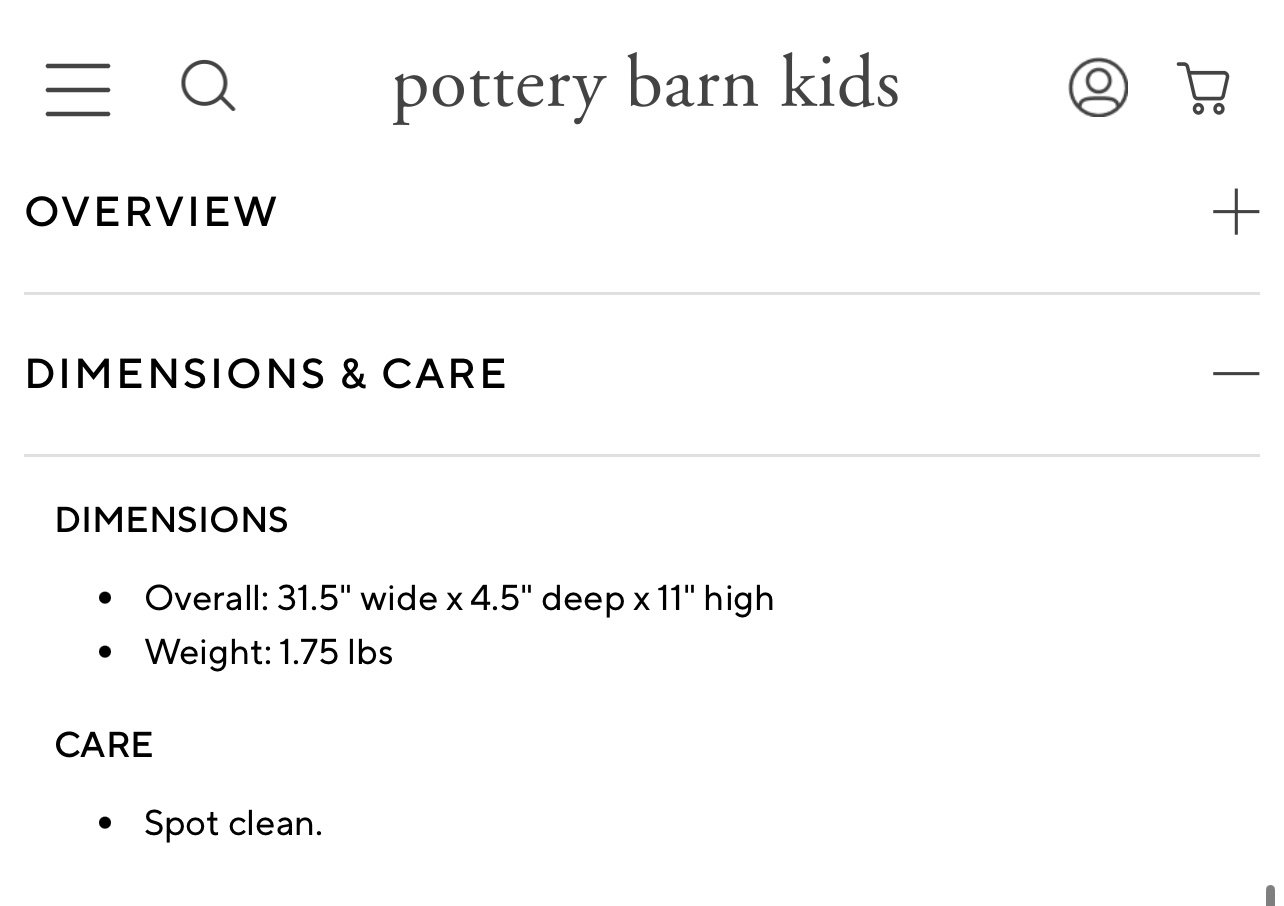1284x906 pixels.
Task: Open the hamburger navigation menu
Action: pyautogui.click(x=78, y=88)
